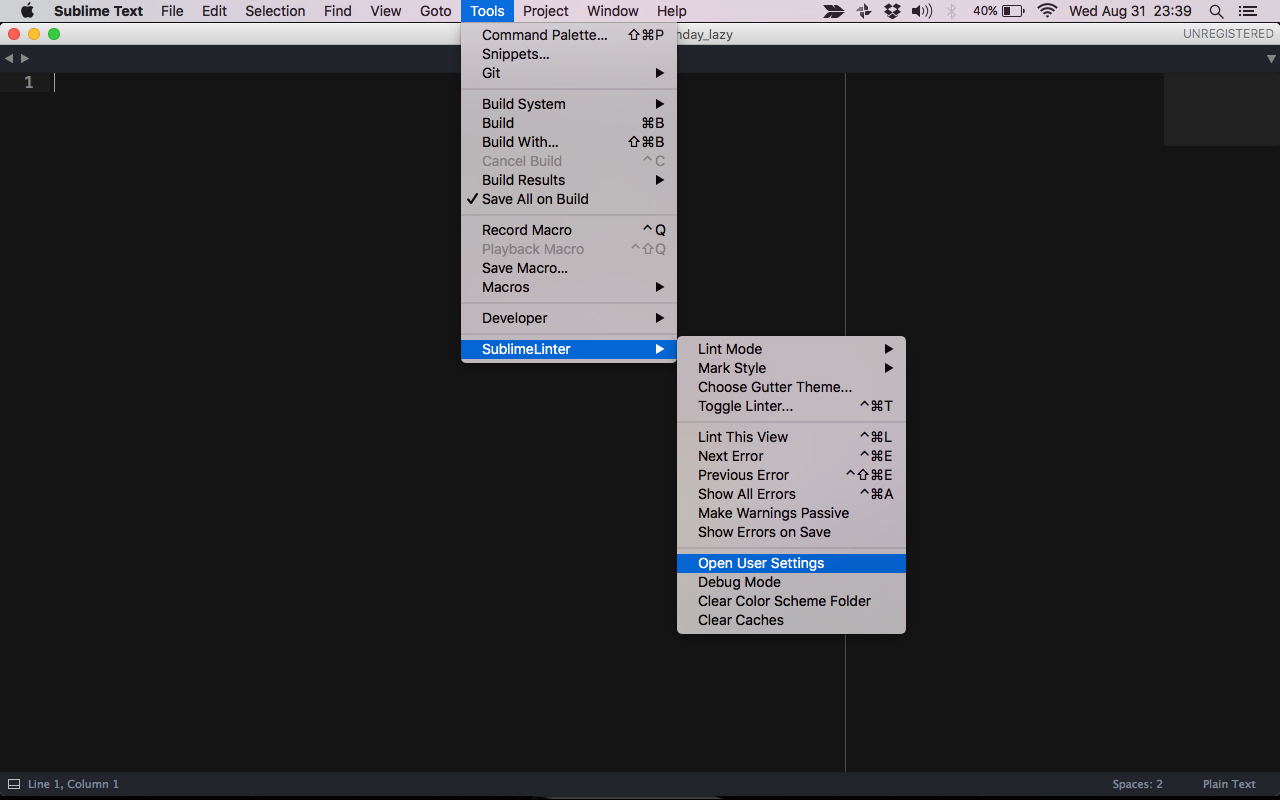Image resolution: width=1280 pixels, height=800 pixels.
Task: Click the volume icon in menu bar
Action: coord(922,11)
